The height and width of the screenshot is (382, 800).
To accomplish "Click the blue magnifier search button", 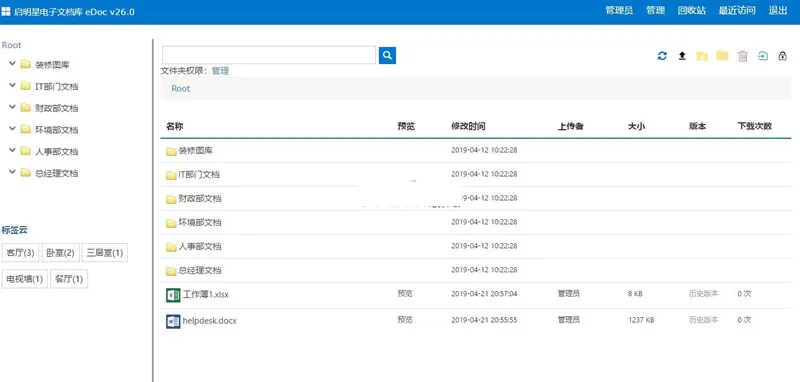I will click(x=387, y=55).
